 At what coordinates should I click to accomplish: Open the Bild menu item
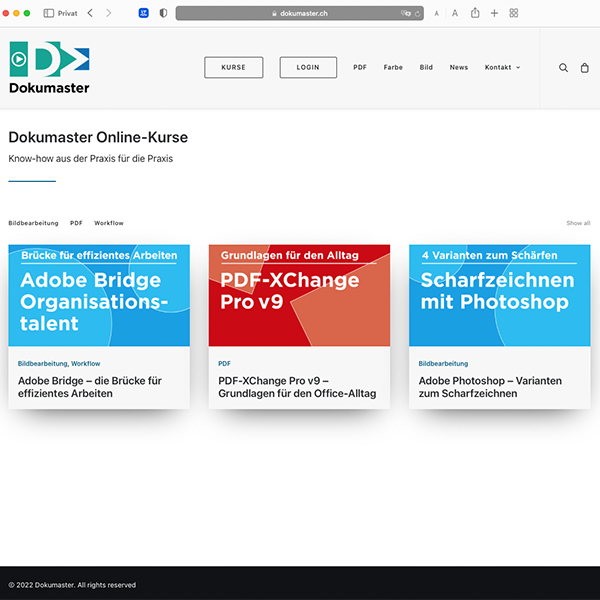426,67
